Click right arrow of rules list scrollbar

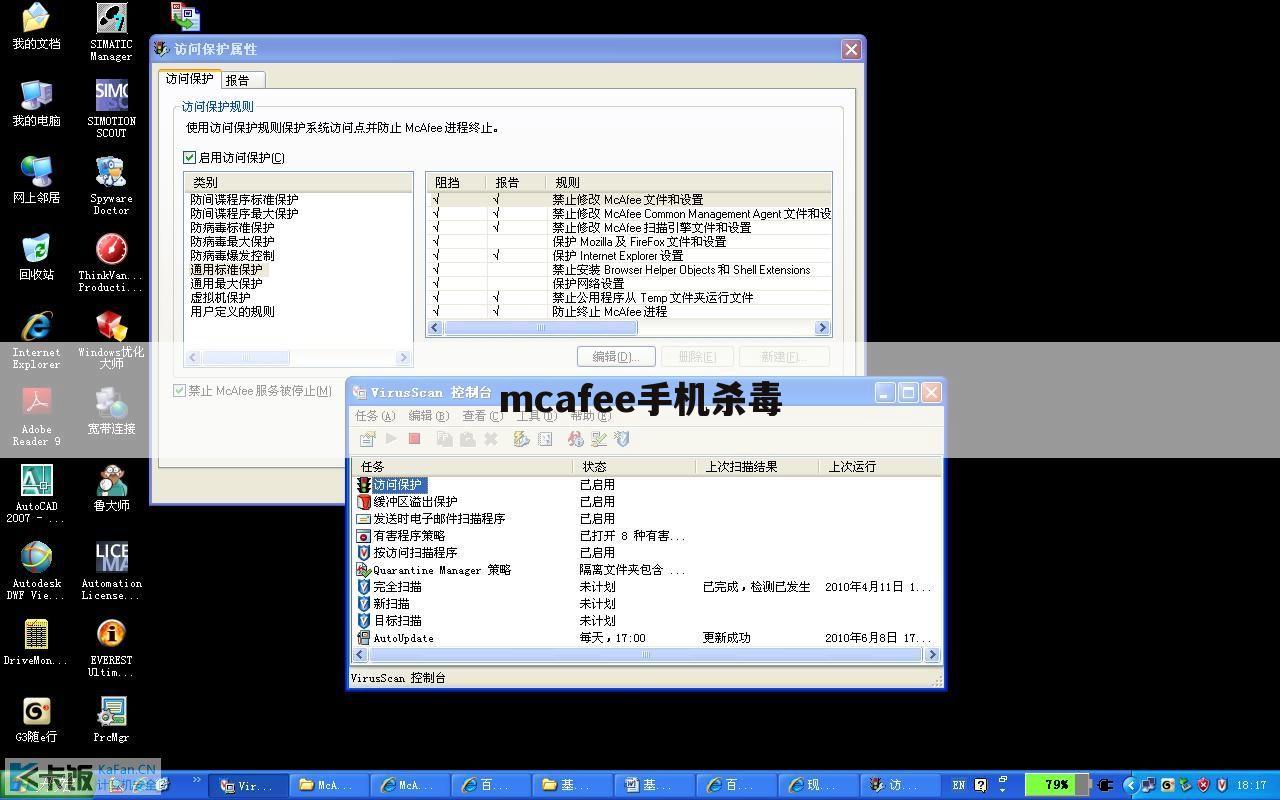pyautogui.click(x=823, y=328)
